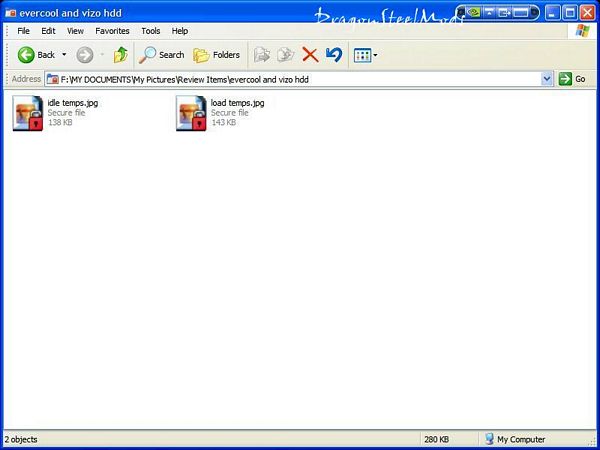
Task: Click the Back navigation button
Action: click(x=36, y=55)
